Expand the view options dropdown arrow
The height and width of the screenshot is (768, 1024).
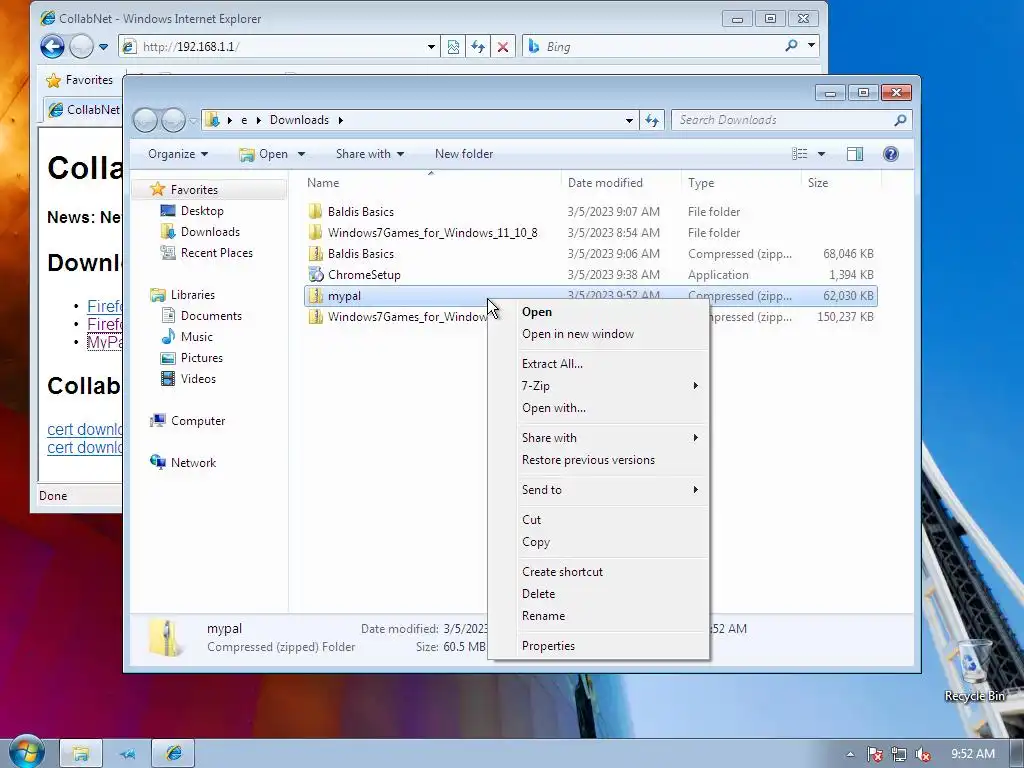pos(821,154)
